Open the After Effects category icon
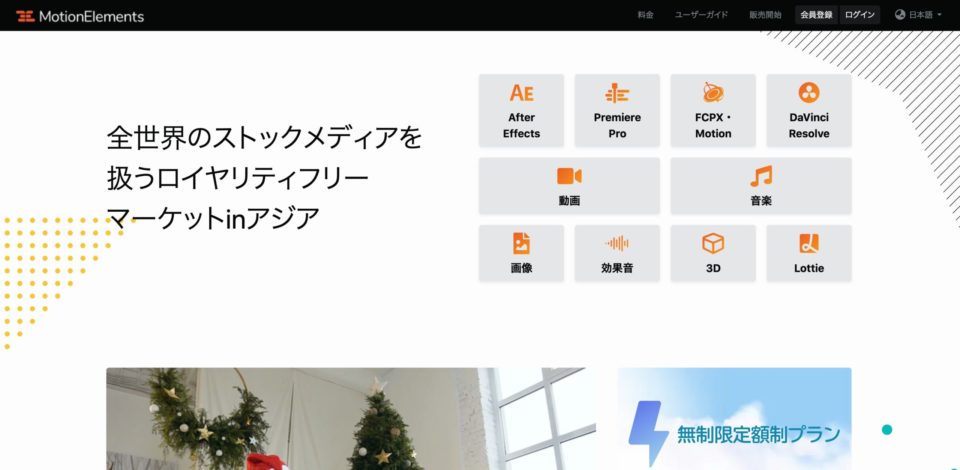This screenshot has width=960, height=470. tap(522, 93)
